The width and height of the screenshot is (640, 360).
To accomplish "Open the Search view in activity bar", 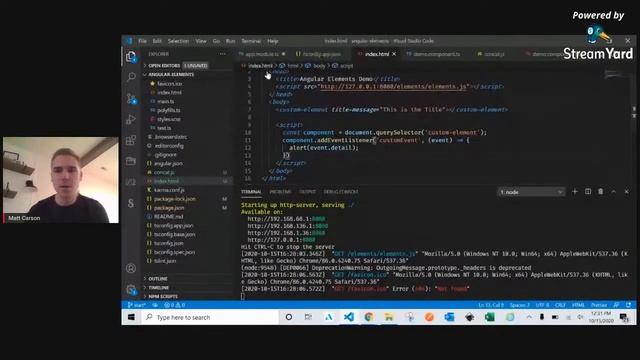I will pyautogui.click(x=131, y=77).
